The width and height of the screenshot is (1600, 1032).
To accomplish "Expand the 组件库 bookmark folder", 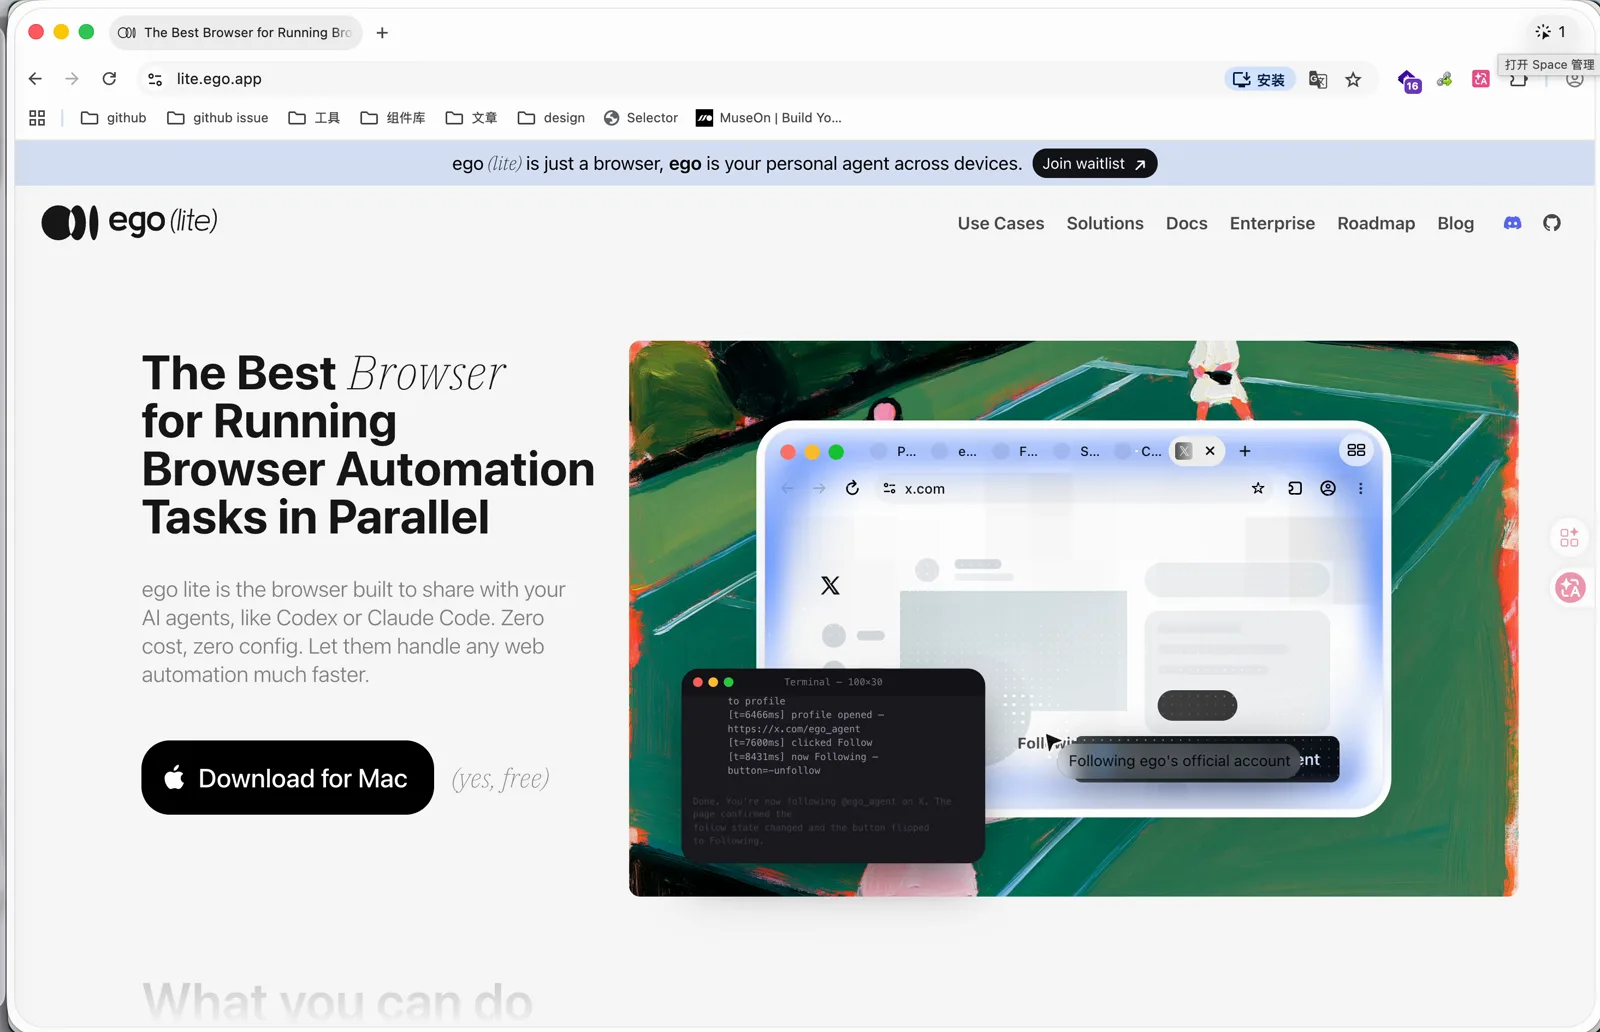I will 392,118.
